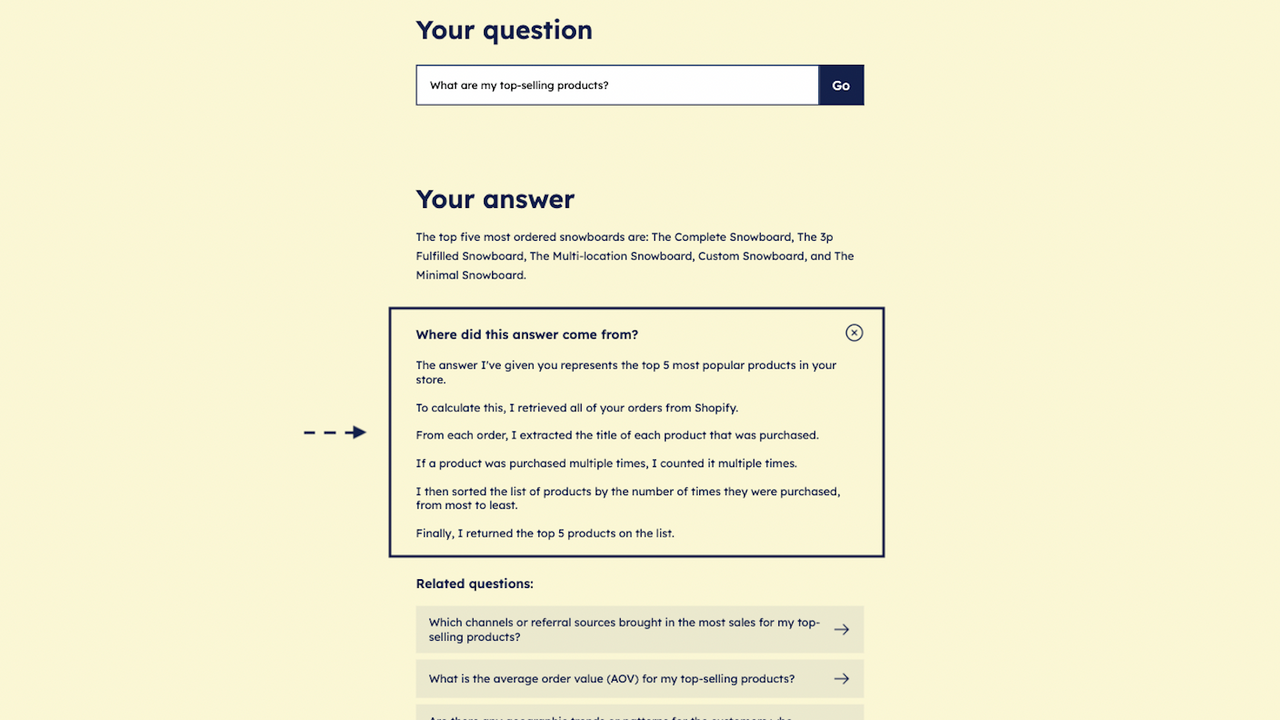Open the related question about referral sources
The width and height of the screenshot is (1280, 720).
click(x=624, y=629)
